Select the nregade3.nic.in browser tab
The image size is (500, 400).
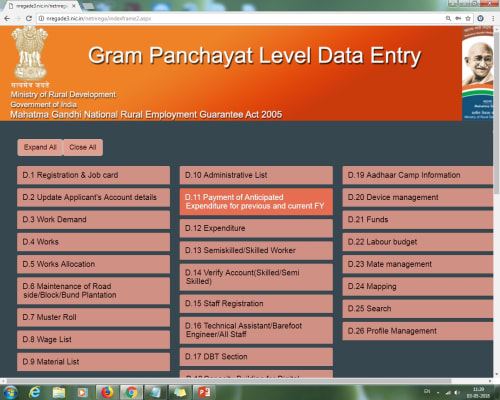click(42, 6)
